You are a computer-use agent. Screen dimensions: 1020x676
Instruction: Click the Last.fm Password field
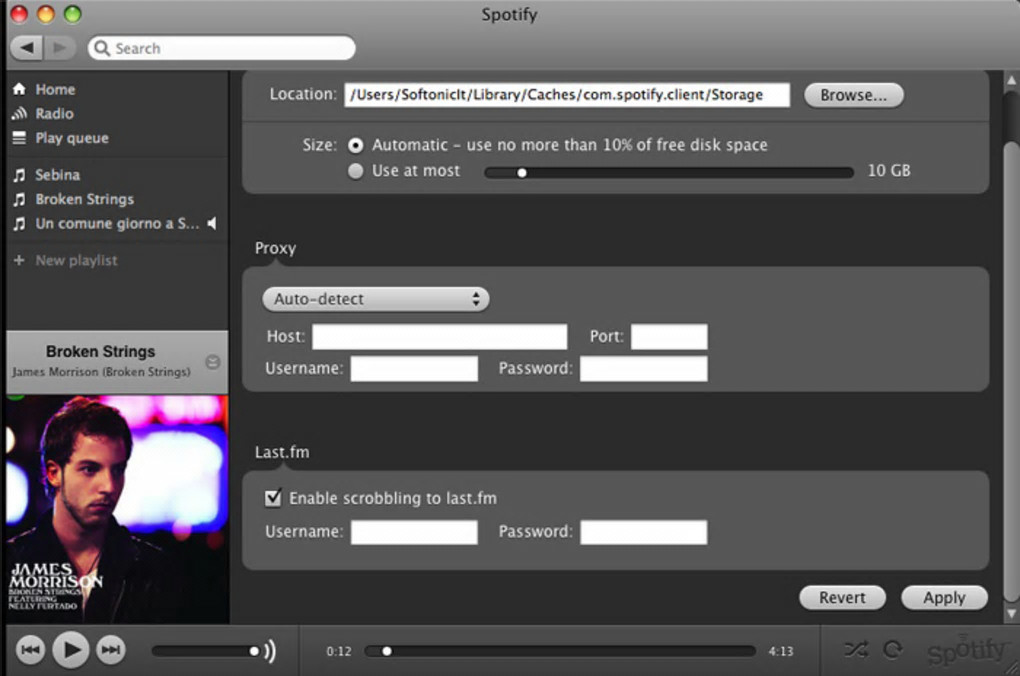(643, 532)
